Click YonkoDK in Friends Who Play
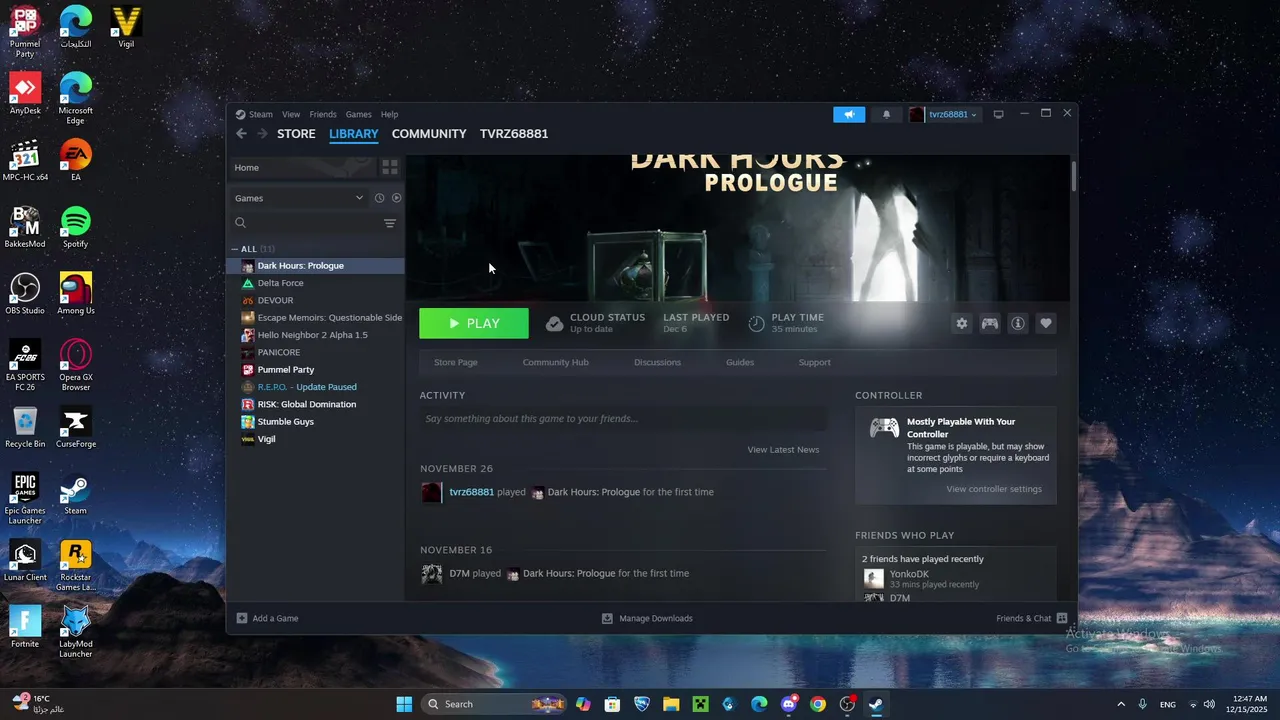 [x=909, y=574]
